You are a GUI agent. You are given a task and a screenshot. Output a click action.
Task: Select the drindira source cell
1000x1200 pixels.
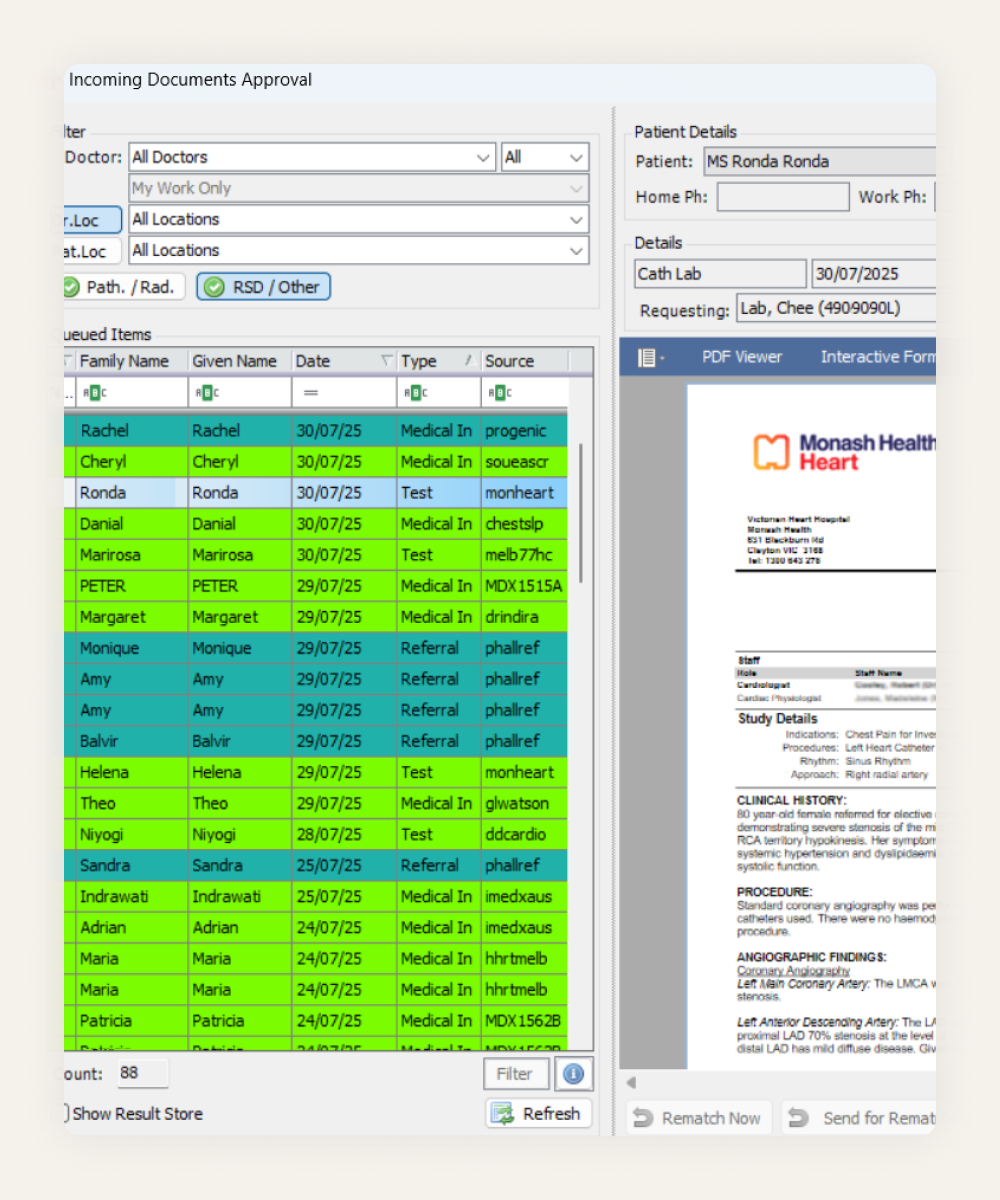pyautogui.click(x=524, y=617)
